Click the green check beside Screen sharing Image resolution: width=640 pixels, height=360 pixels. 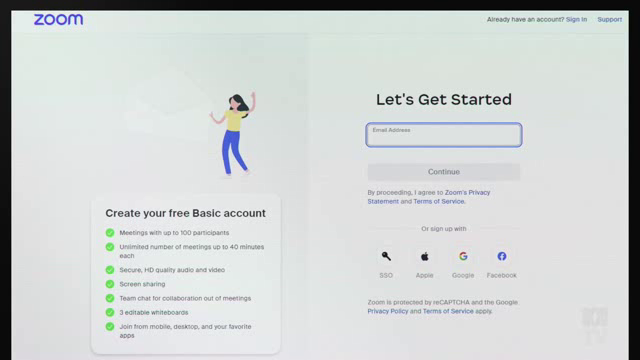click(110, 284)
